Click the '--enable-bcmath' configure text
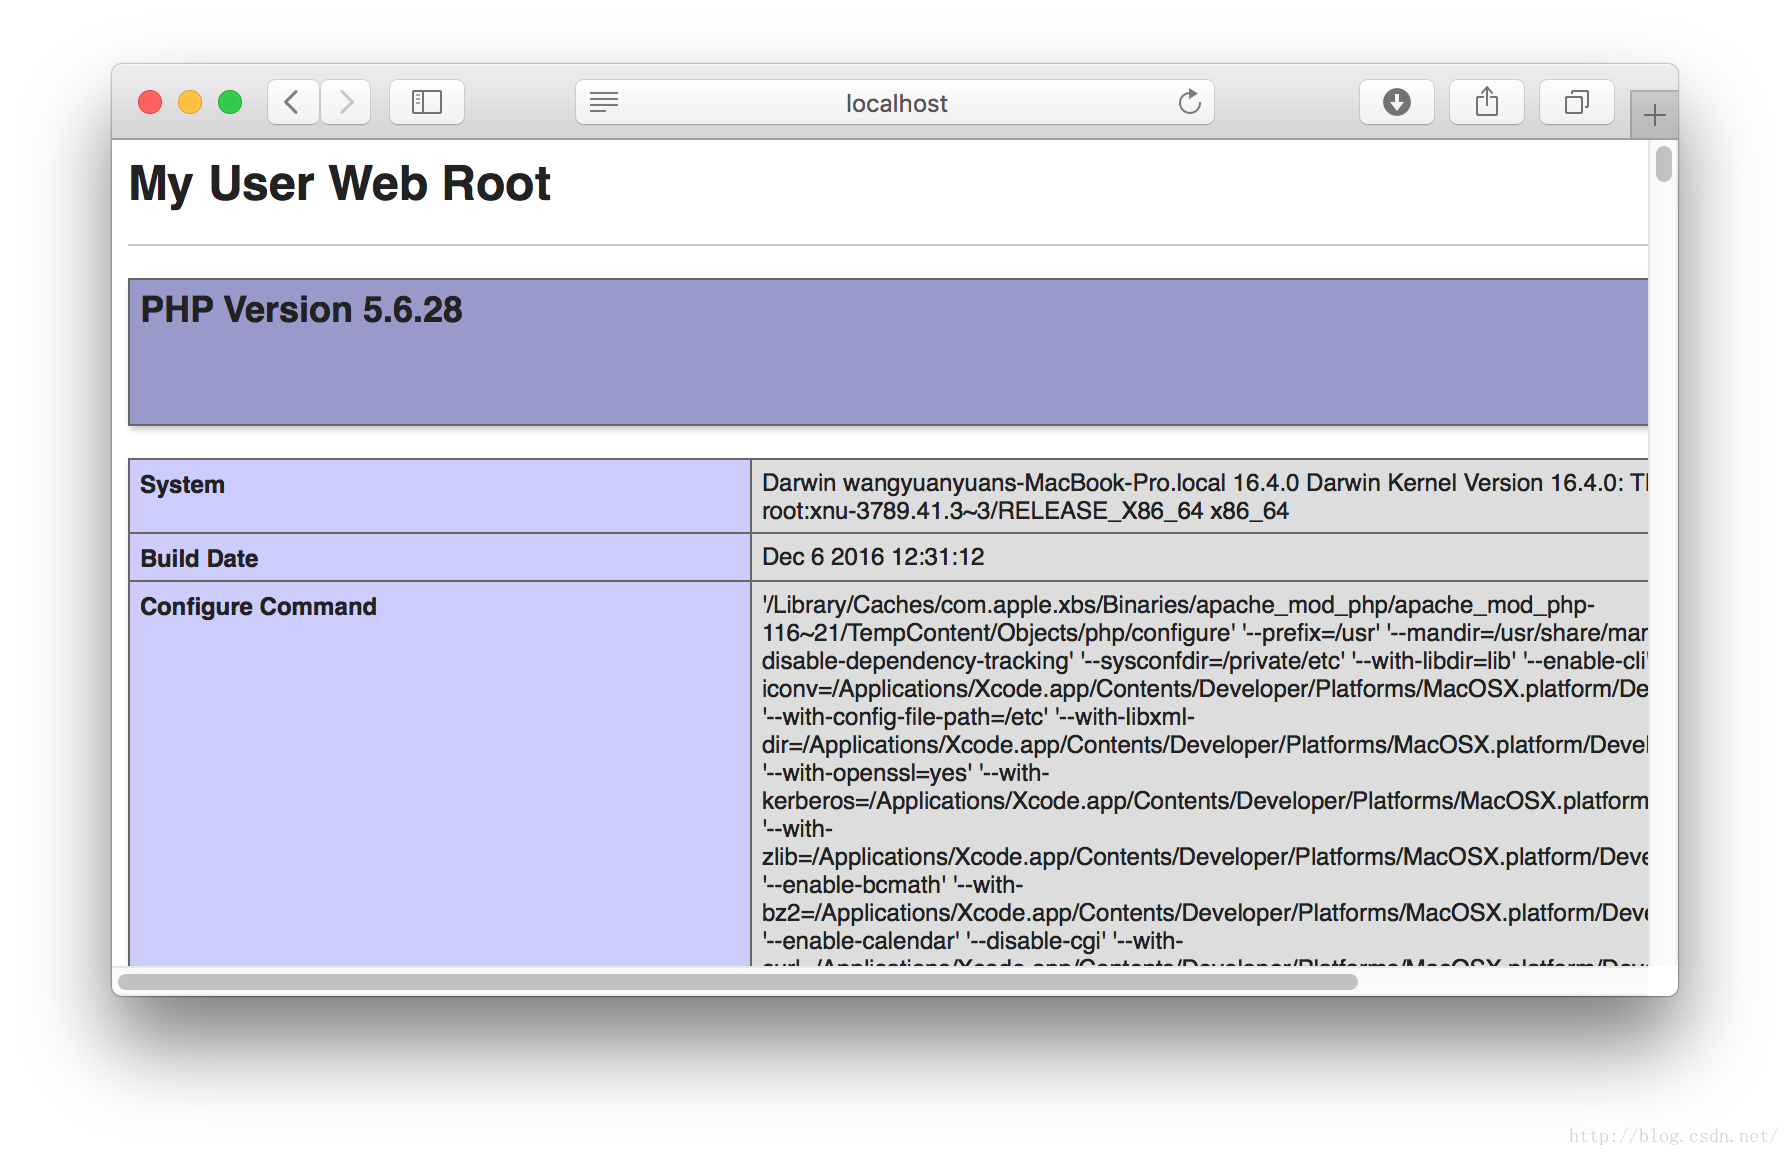The image size is (1790, 1156). [x=853, y=885]
